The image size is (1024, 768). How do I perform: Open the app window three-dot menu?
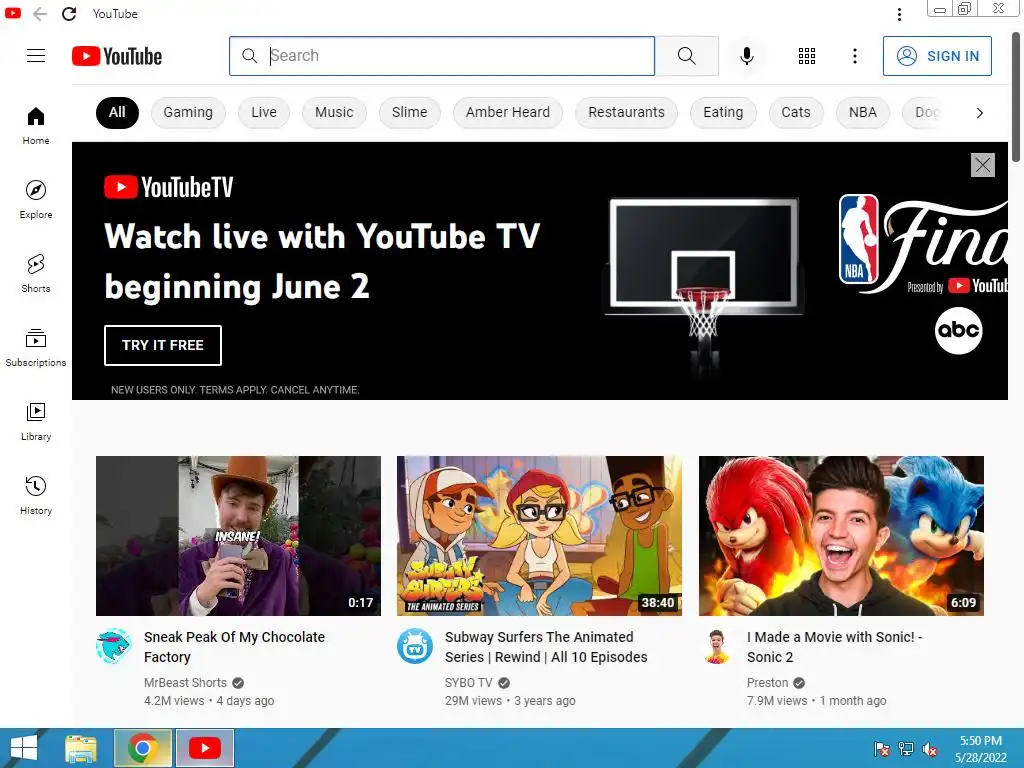pyautogui.click(x=899, y=14)
